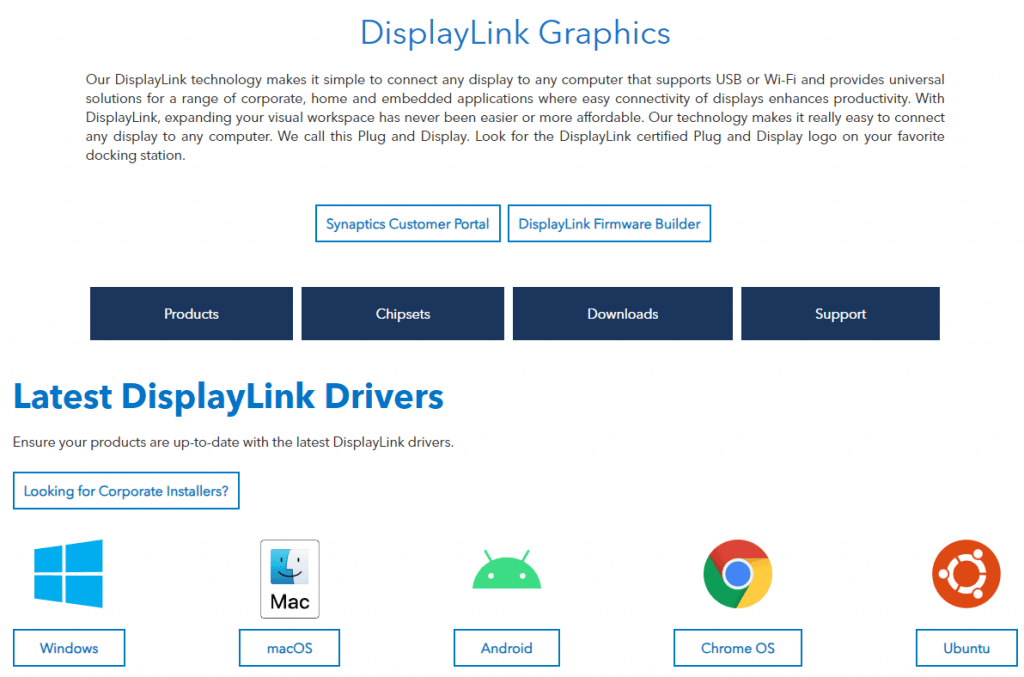Click the Chrome logo icon
This screenshot has width=1024, height=677.
pos(738,574)
